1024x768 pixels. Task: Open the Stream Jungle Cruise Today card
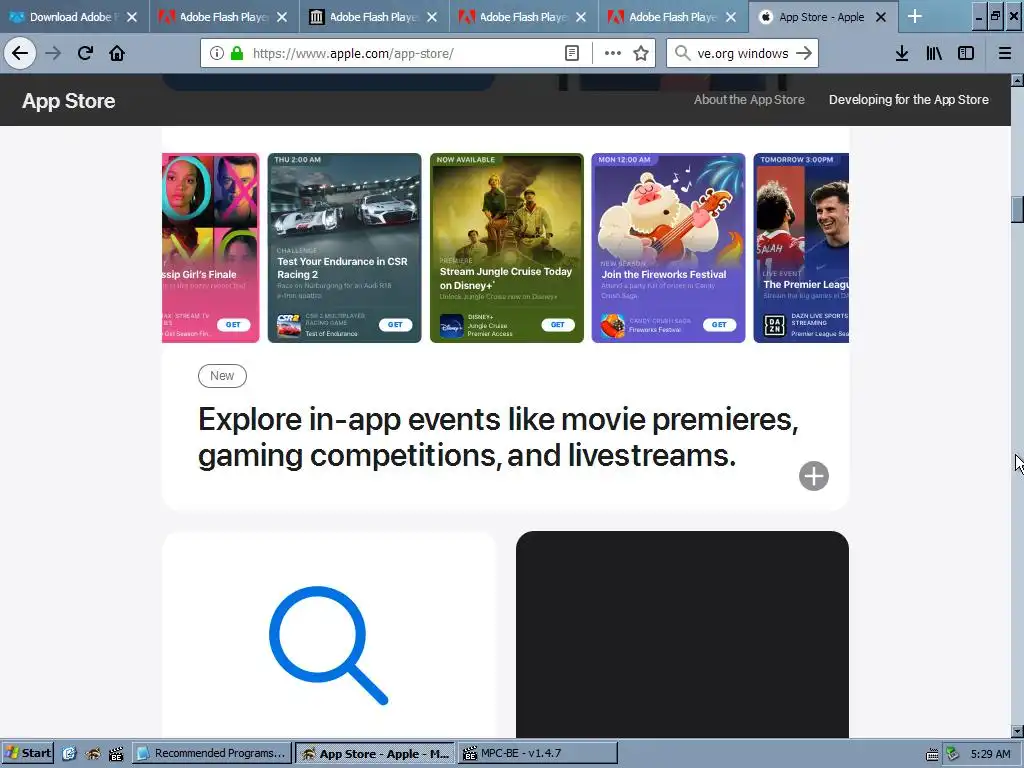507,248
